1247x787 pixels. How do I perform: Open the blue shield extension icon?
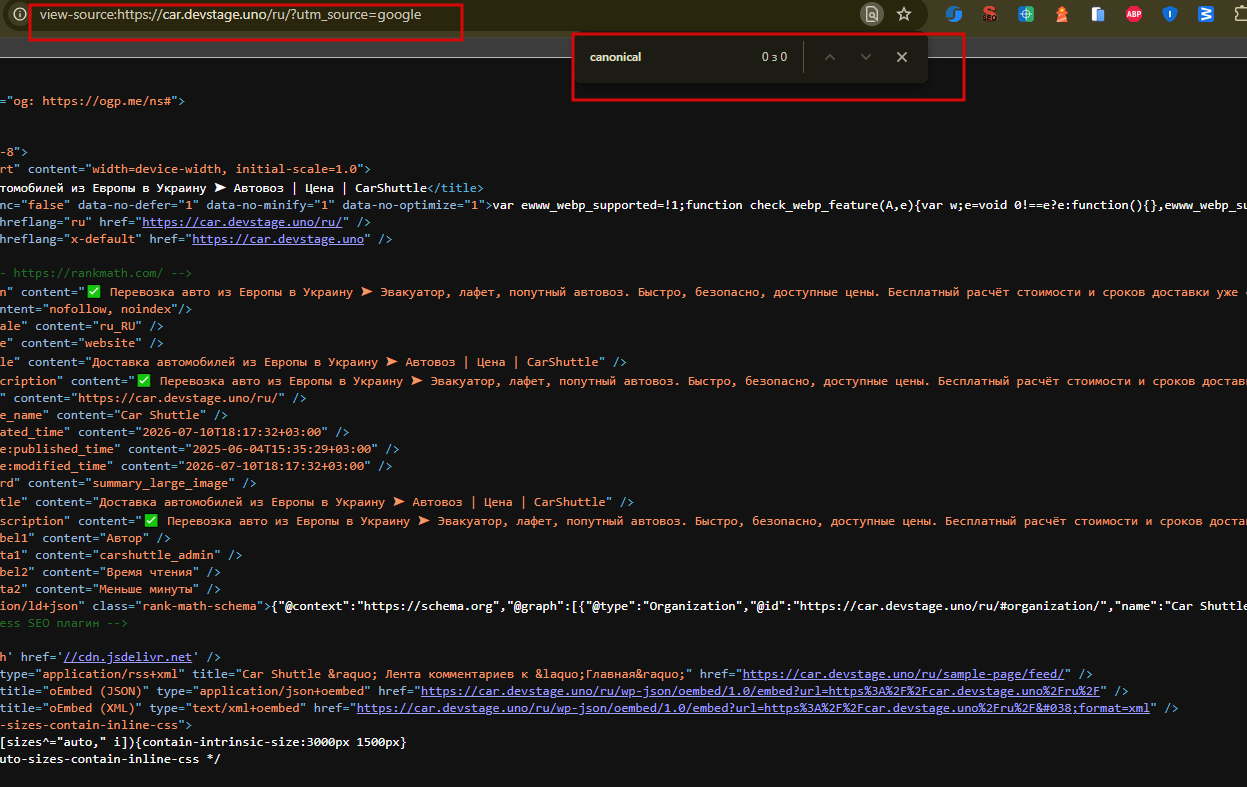pos(1170,14)
